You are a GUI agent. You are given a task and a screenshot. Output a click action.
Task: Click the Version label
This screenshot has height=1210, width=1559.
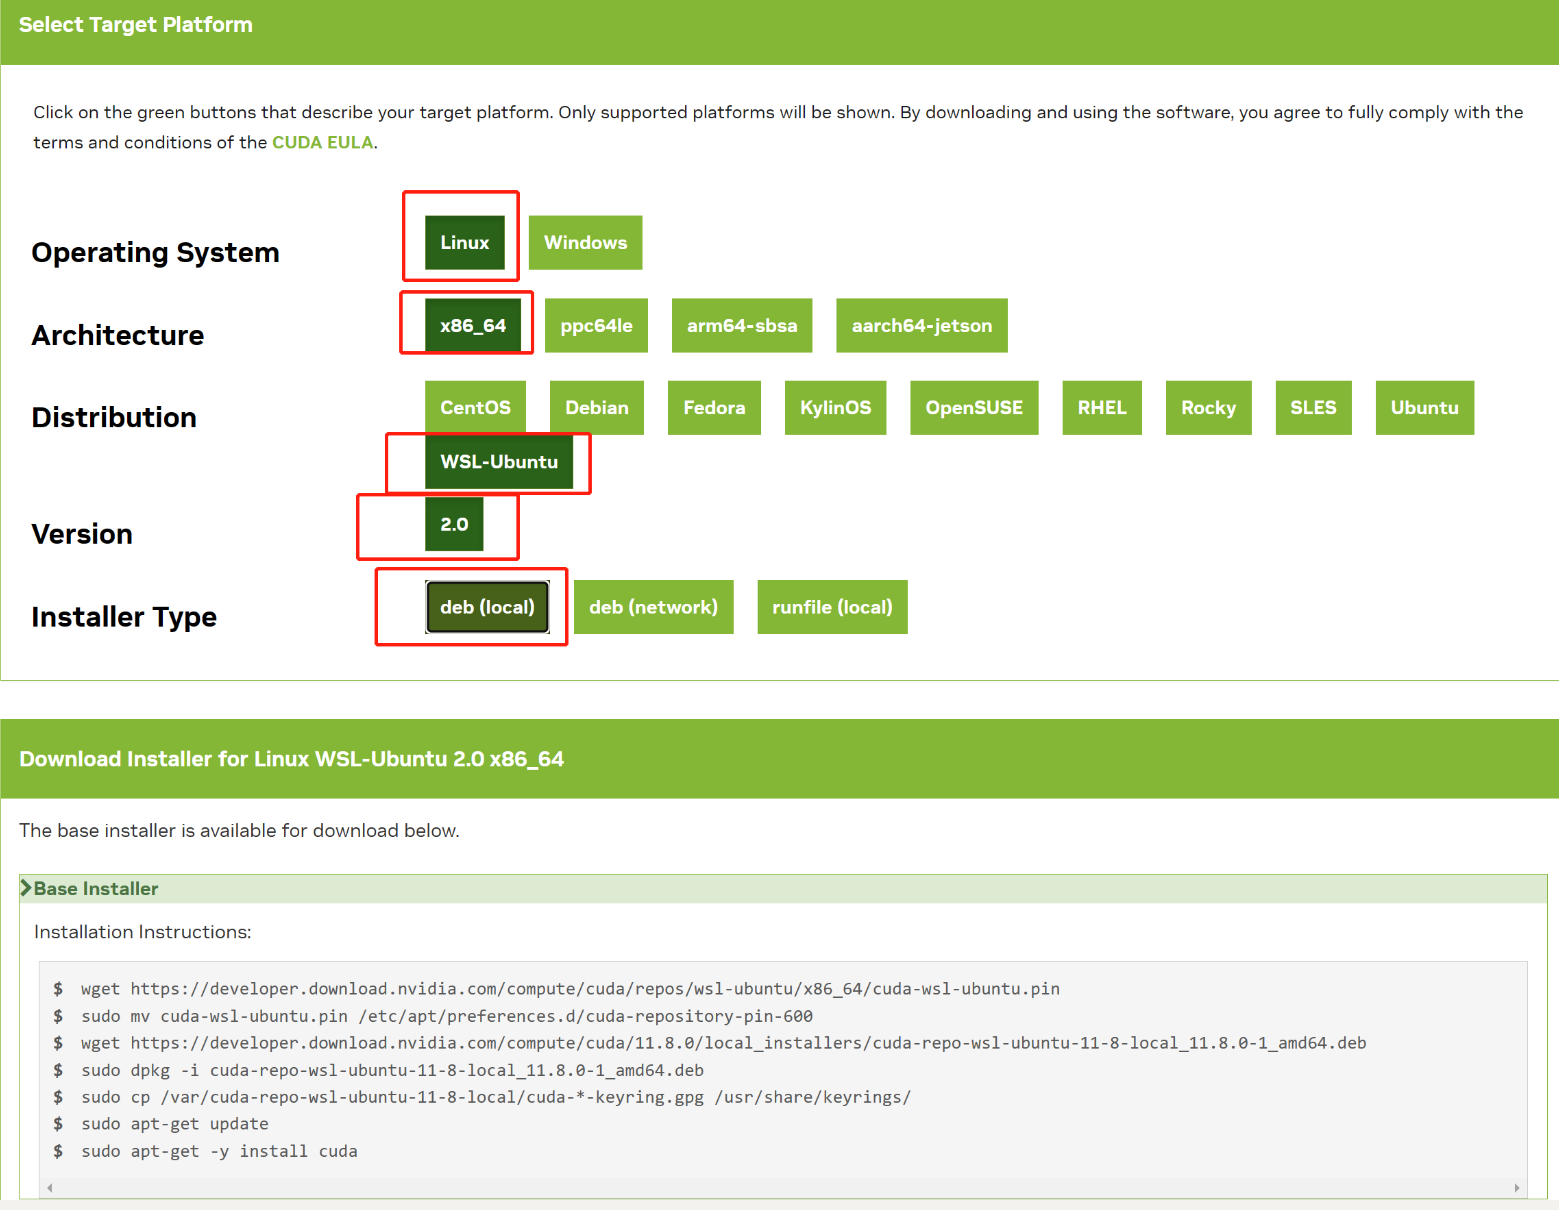pos(82,534)
